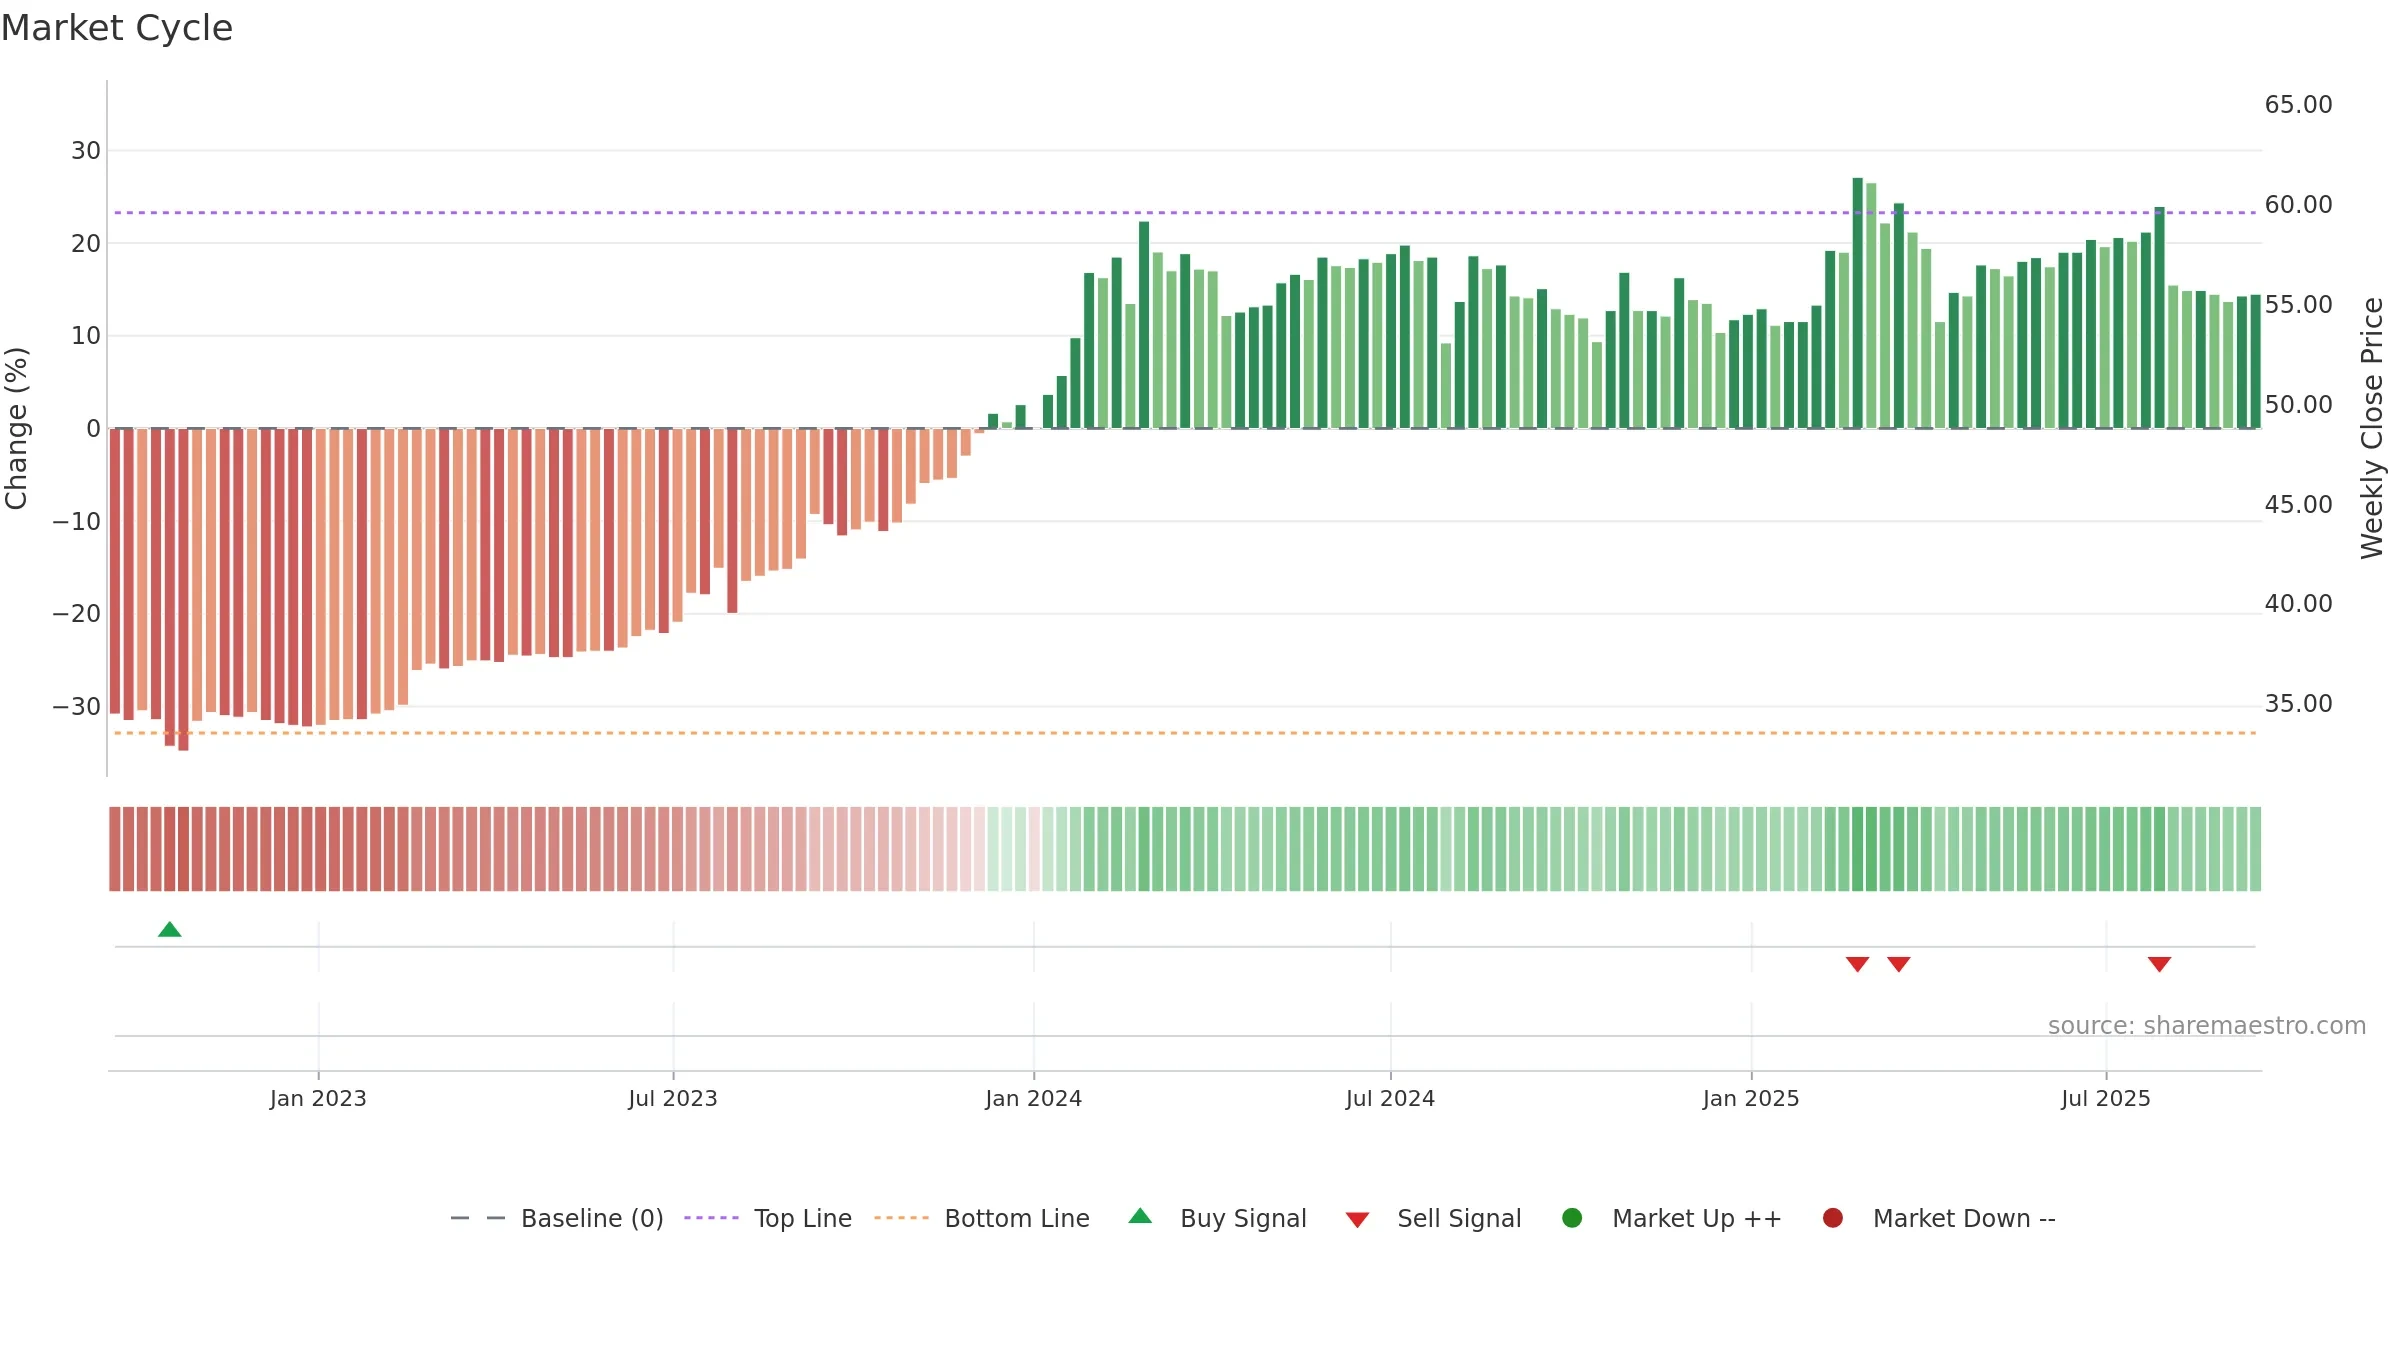Click the Change (%) axis title

(17, 428)
